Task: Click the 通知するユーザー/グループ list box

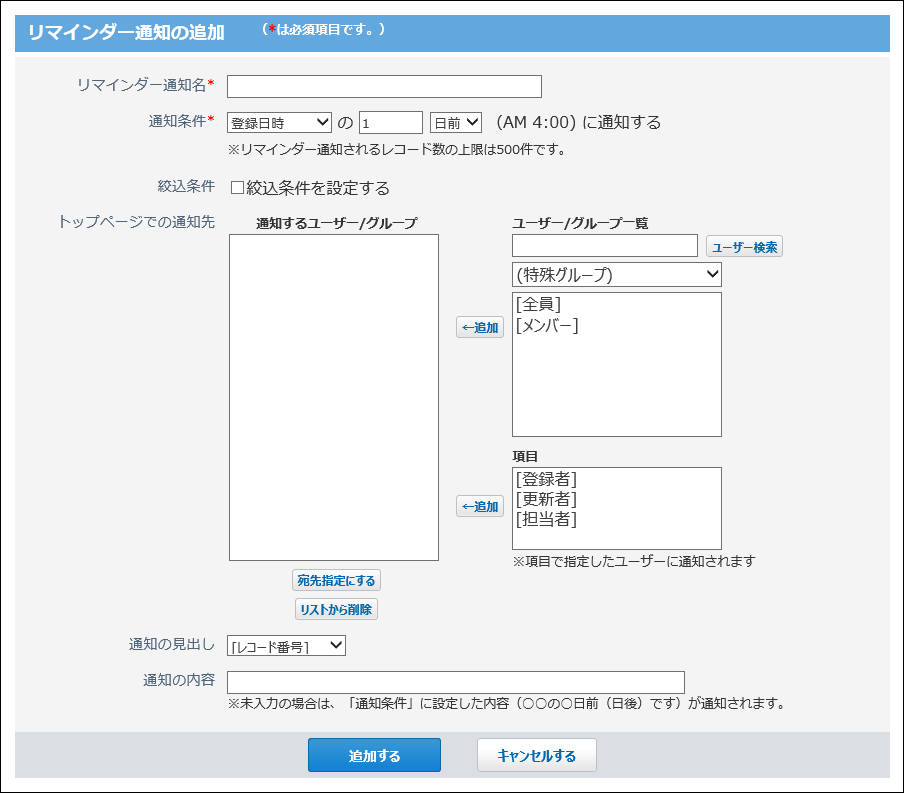Action: [334, 397]
